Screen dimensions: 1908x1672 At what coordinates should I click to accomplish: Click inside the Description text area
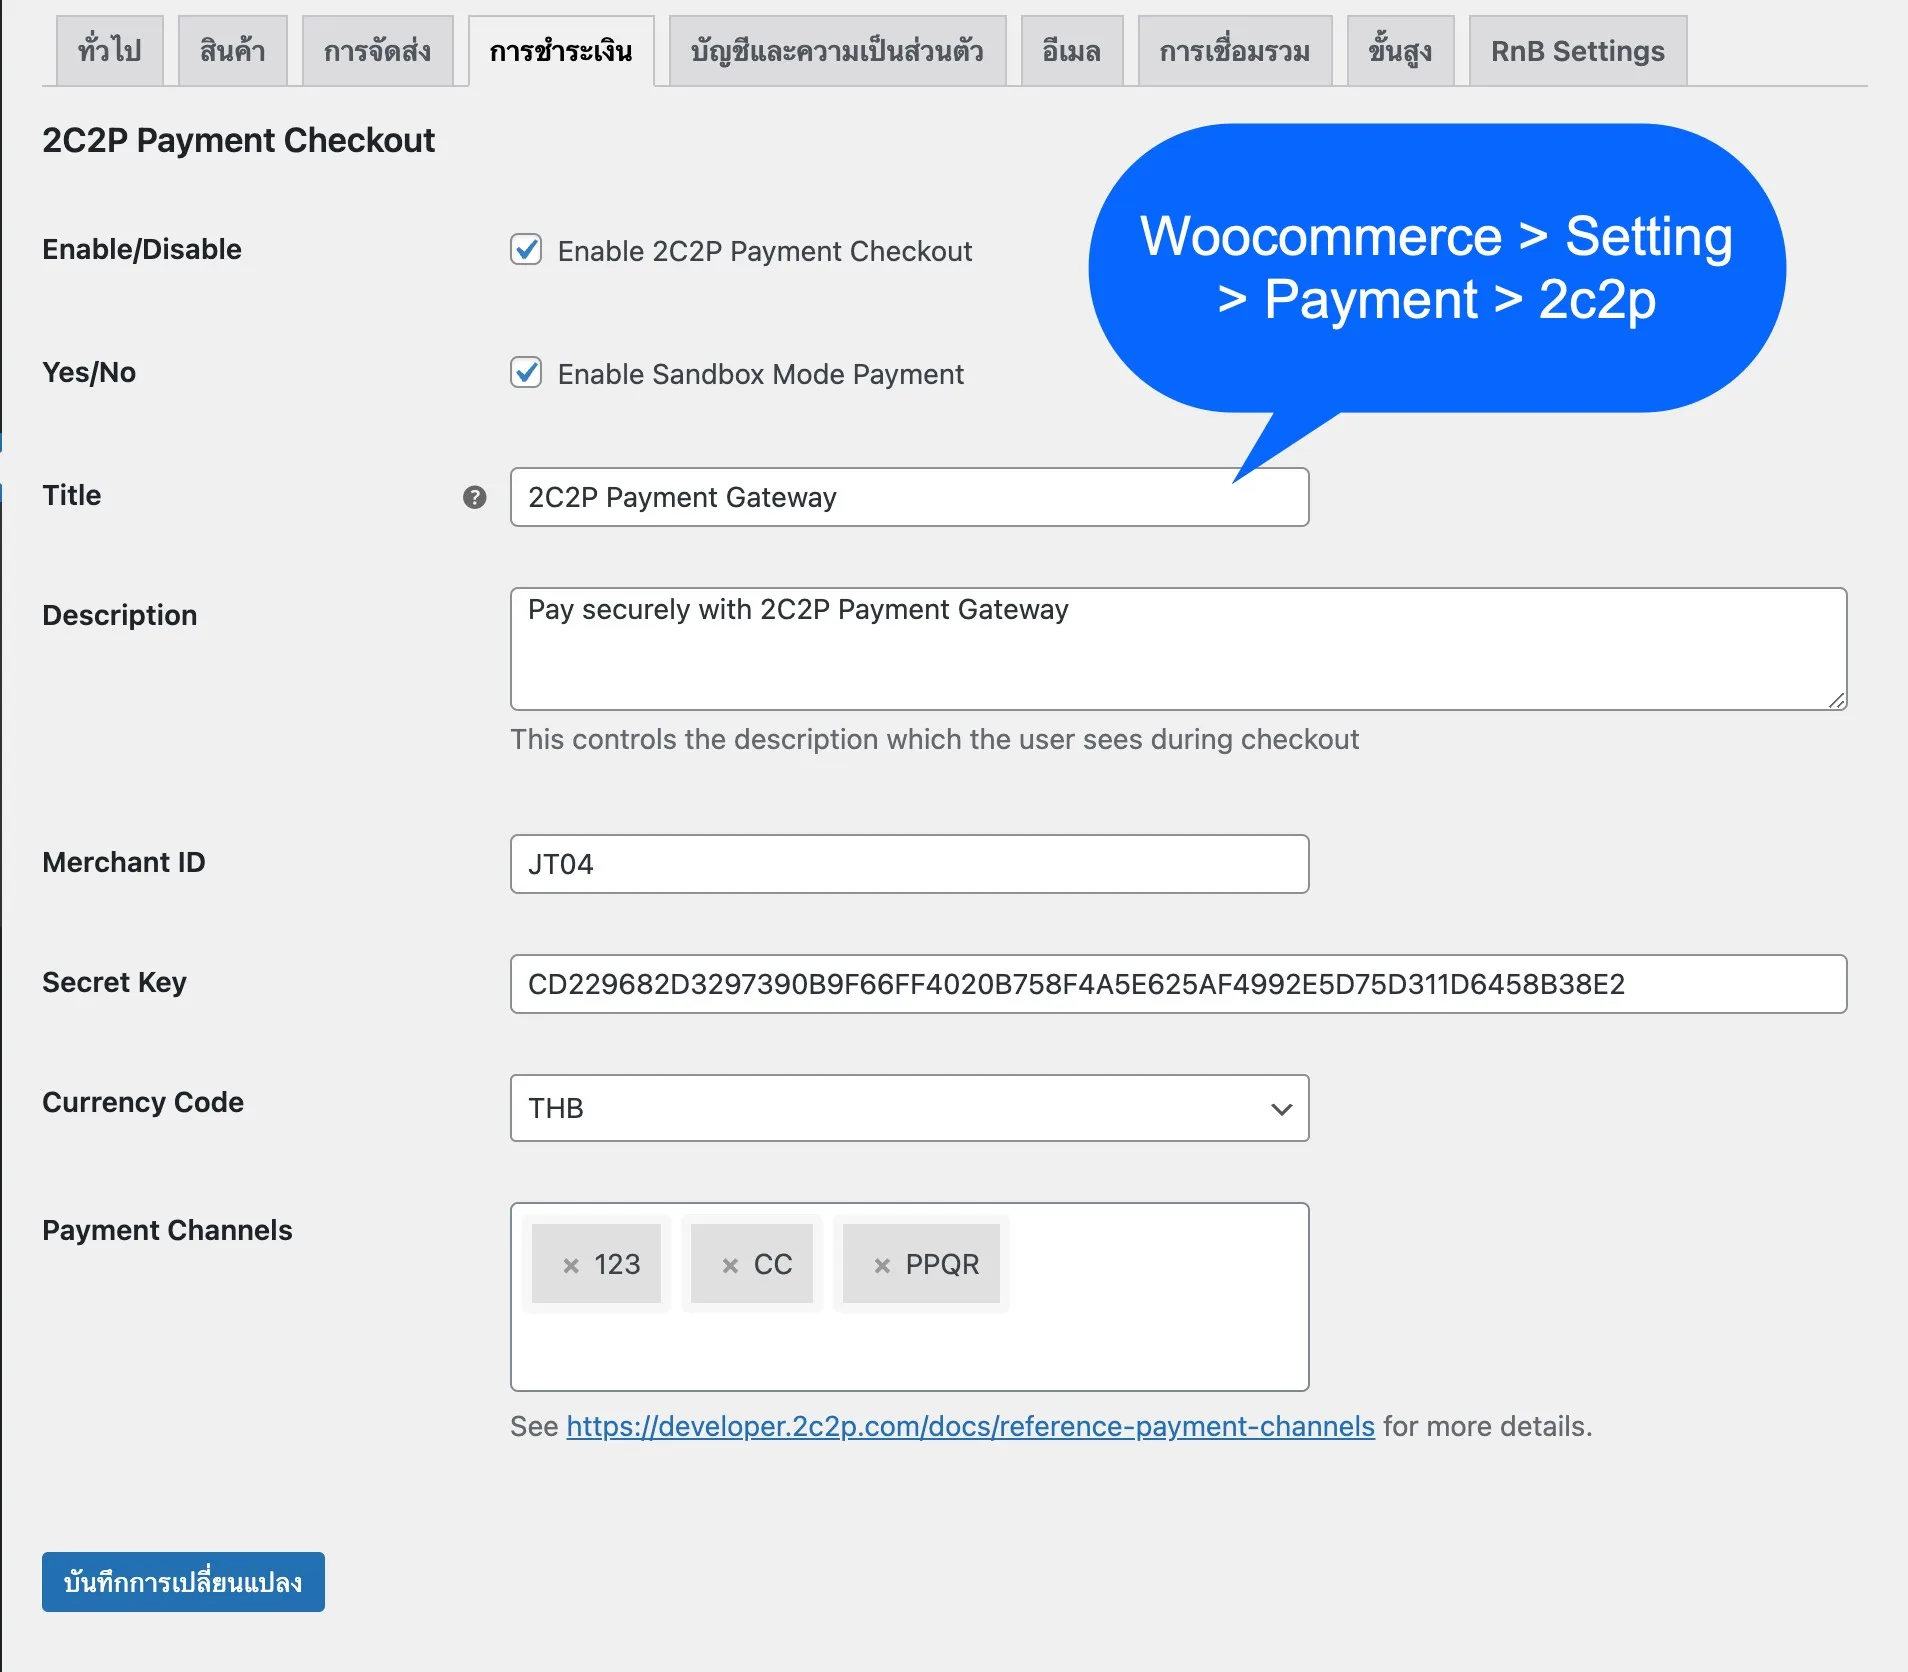[1177, 660]
